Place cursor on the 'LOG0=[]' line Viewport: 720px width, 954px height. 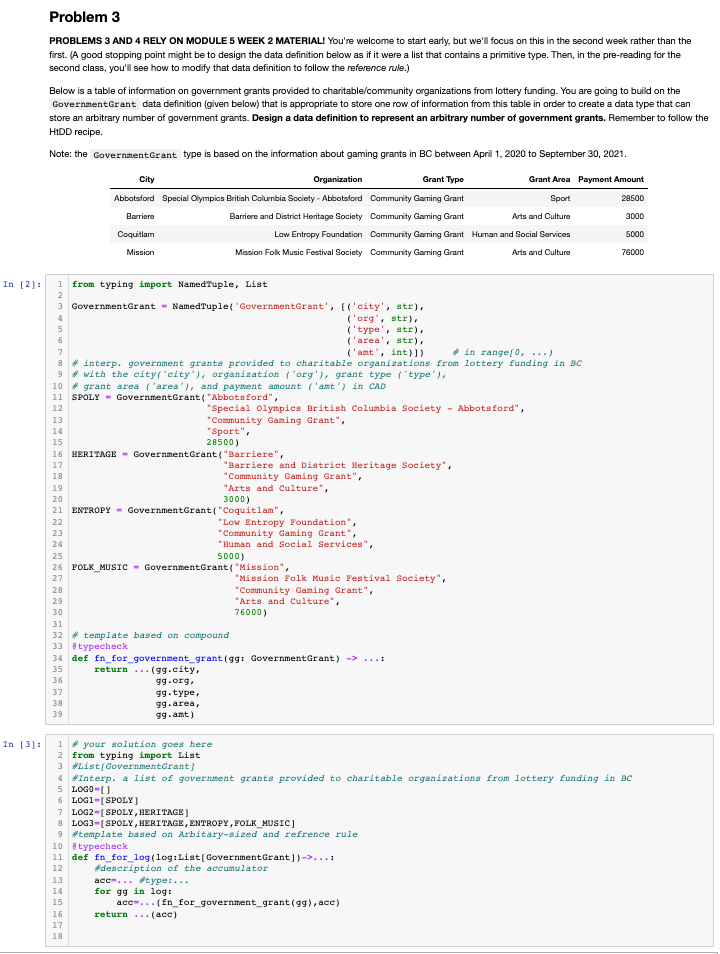point(91,789)
